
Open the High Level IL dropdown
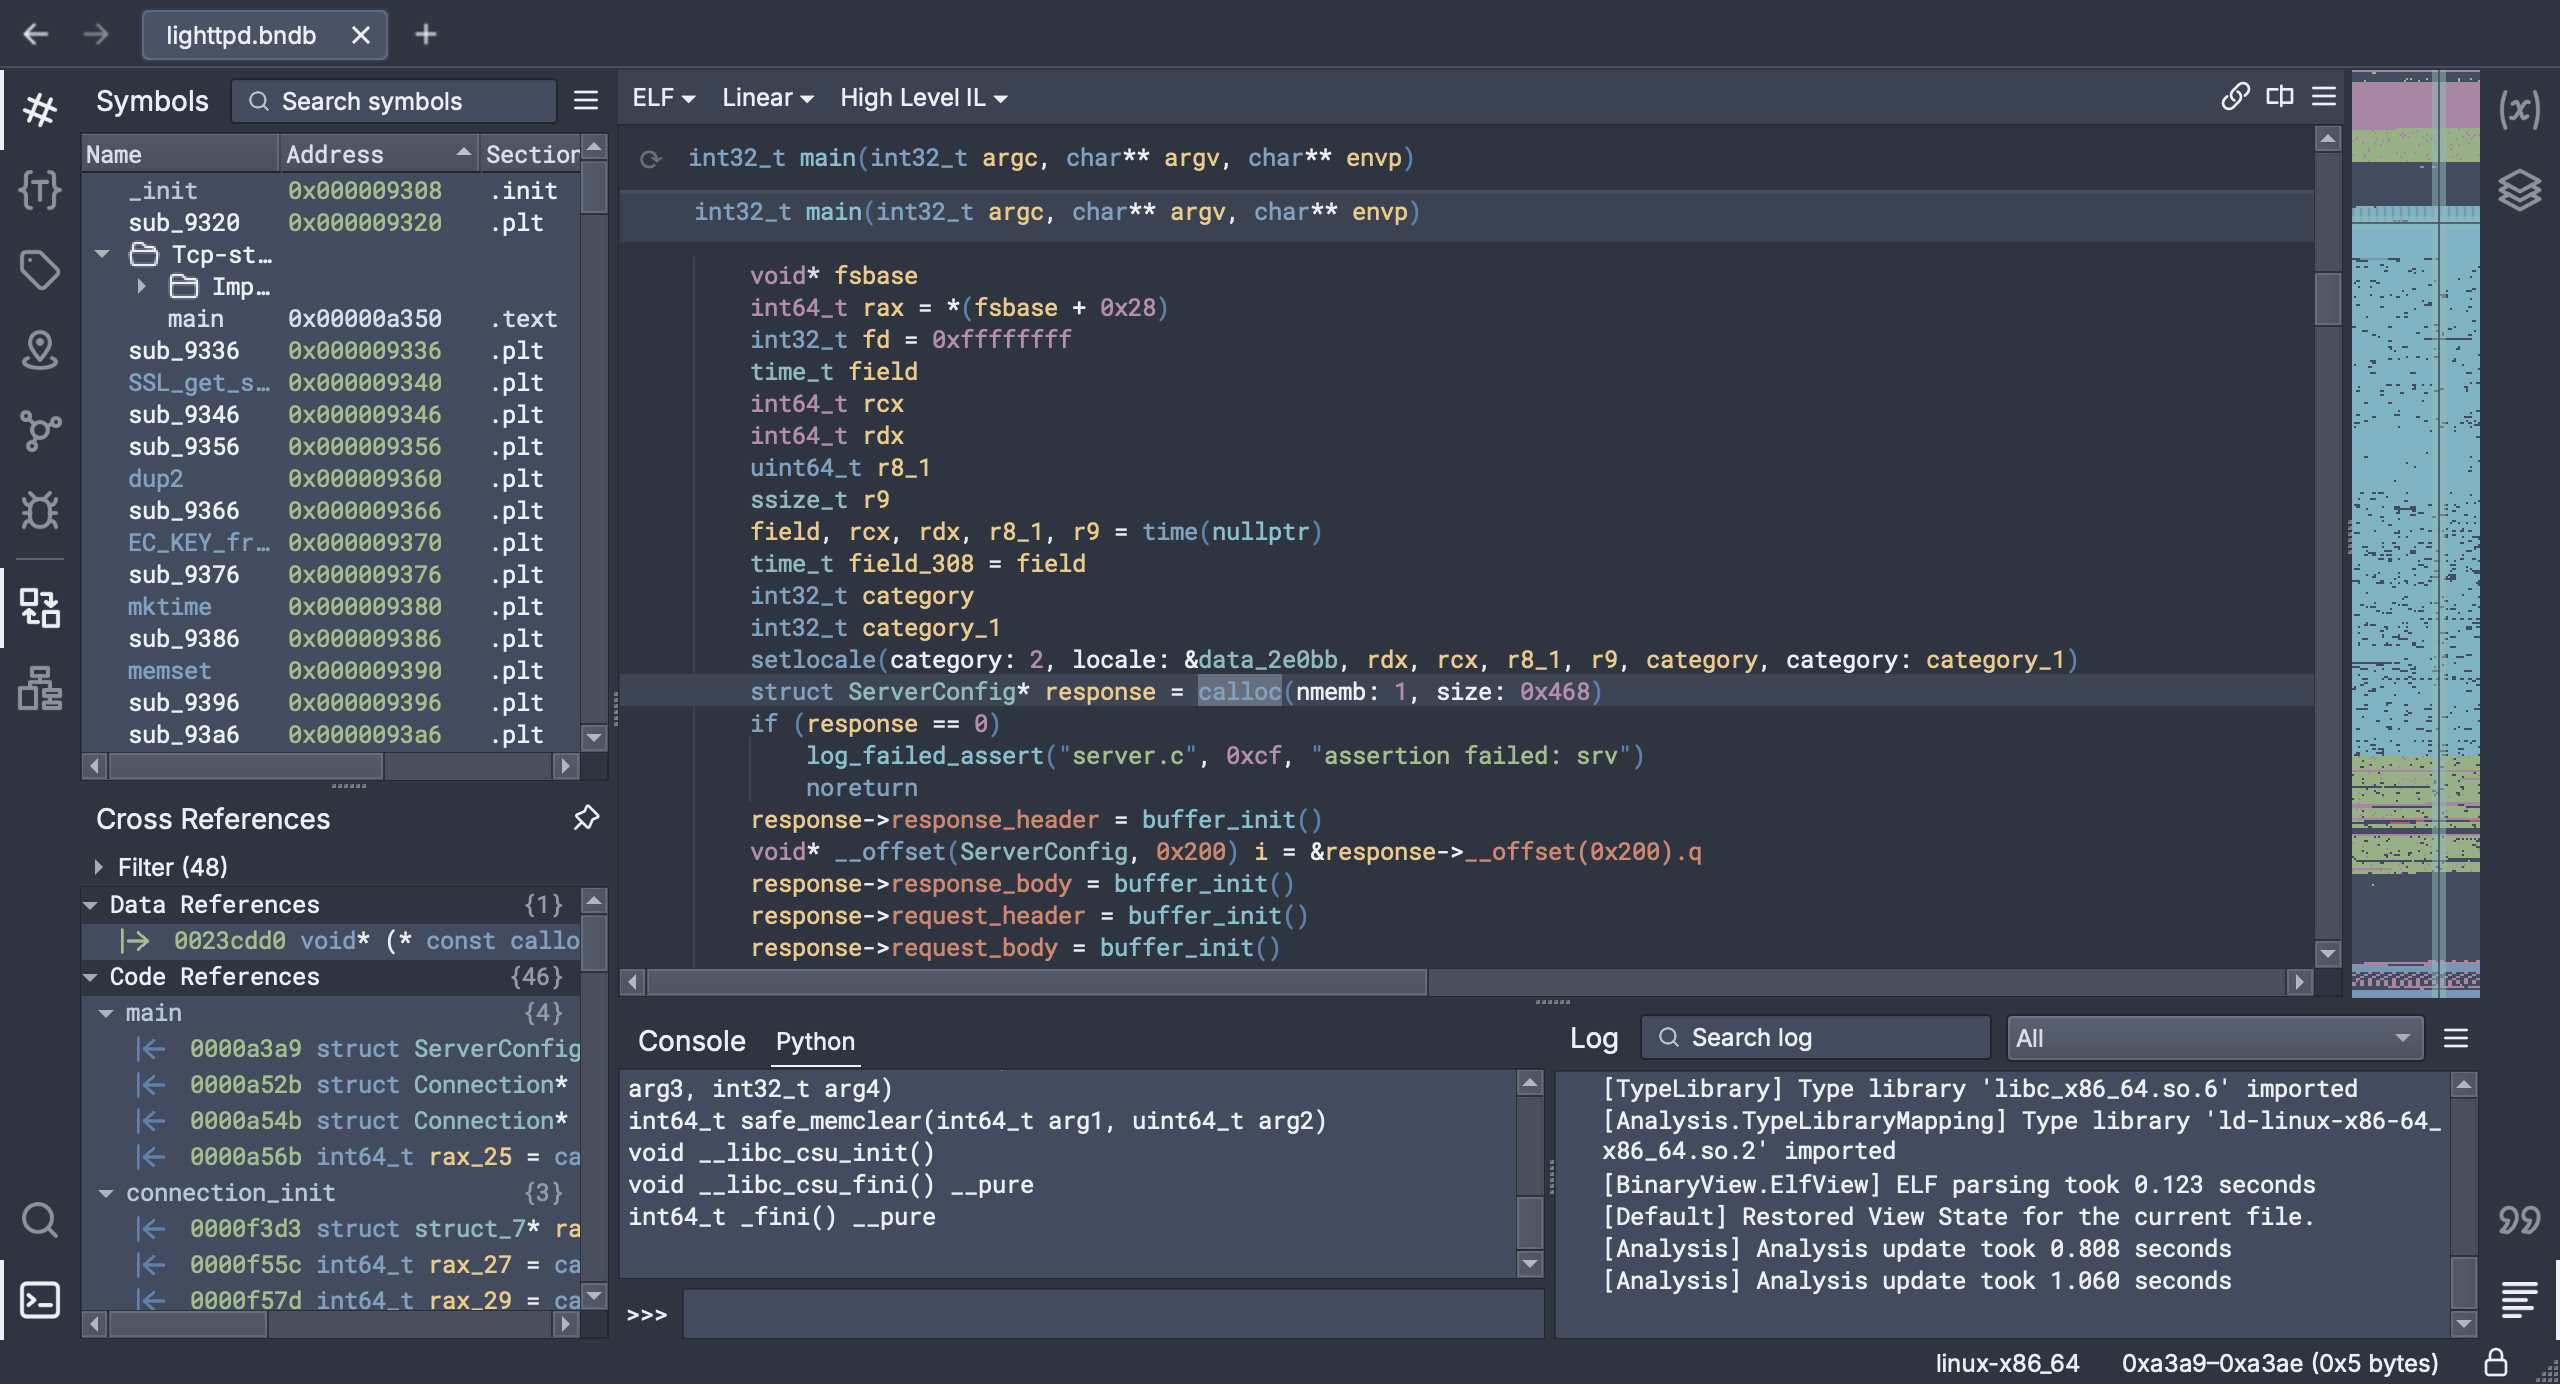coord(923,98)
